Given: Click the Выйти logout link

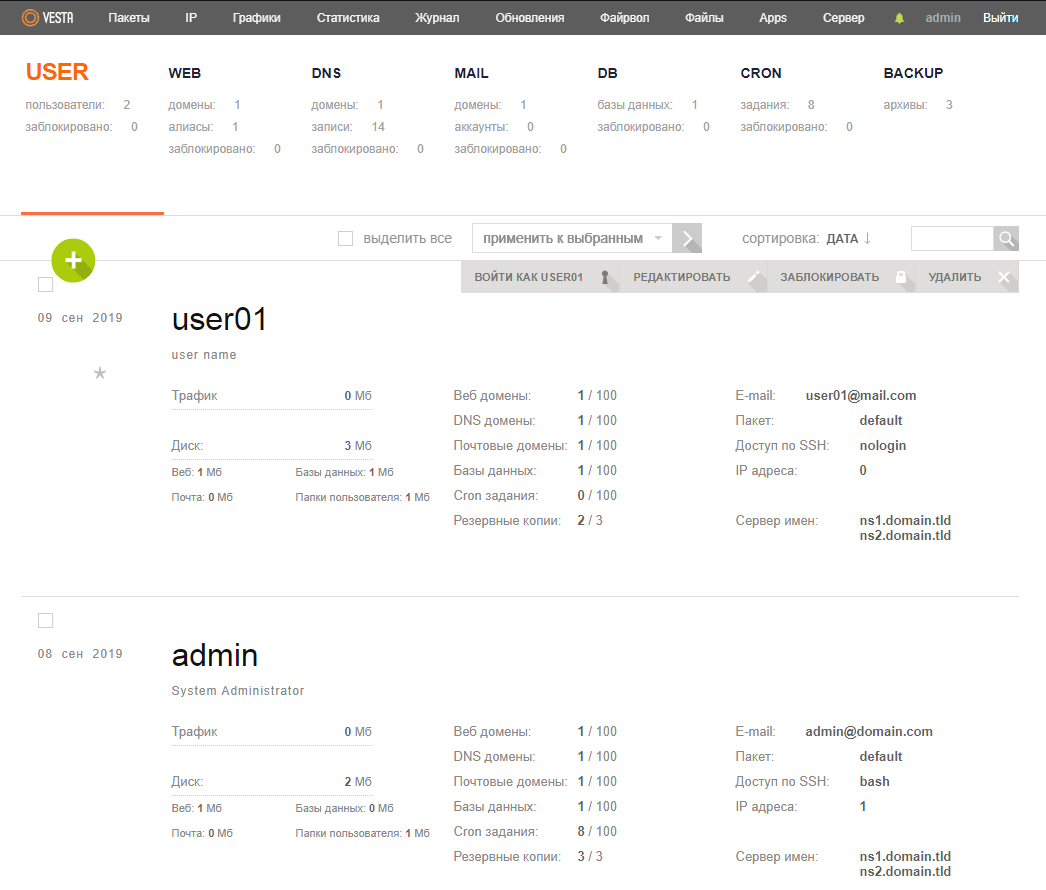Looking at the screenshot, I should (1000, 18).
